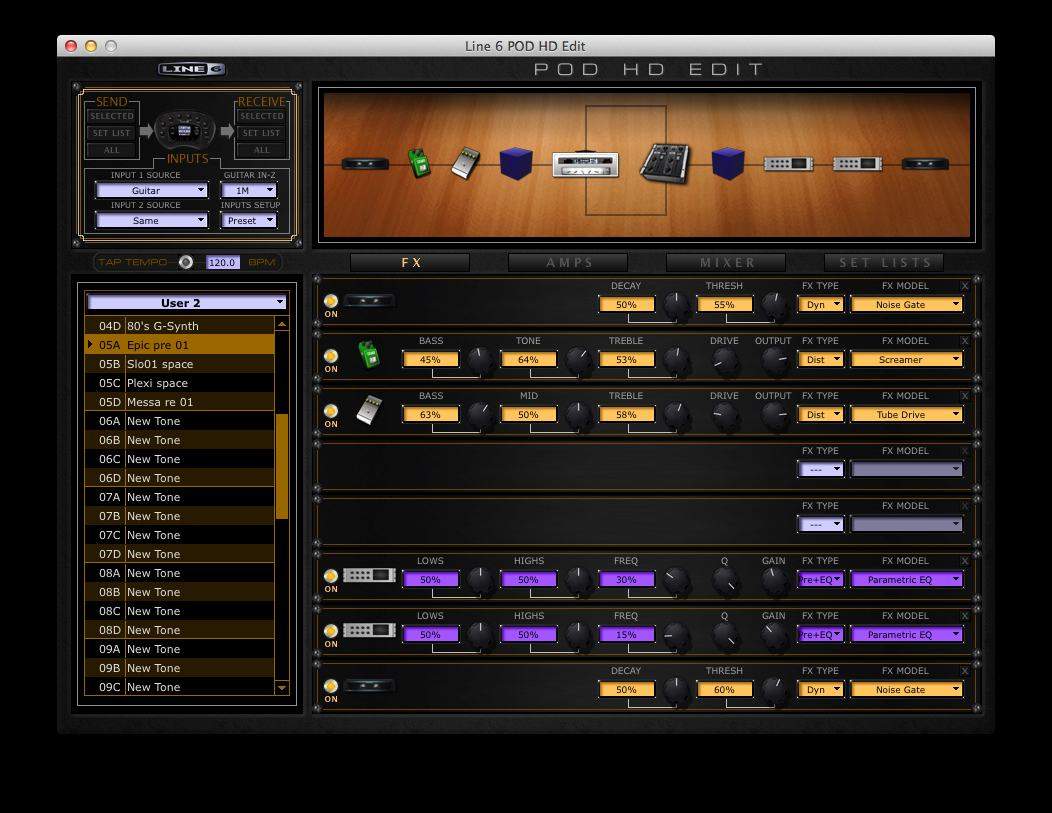The width and height of the screenshot is (1052, 813).
Task: Select the final noise gate block in chain
Action: click(x=925, y=163)
